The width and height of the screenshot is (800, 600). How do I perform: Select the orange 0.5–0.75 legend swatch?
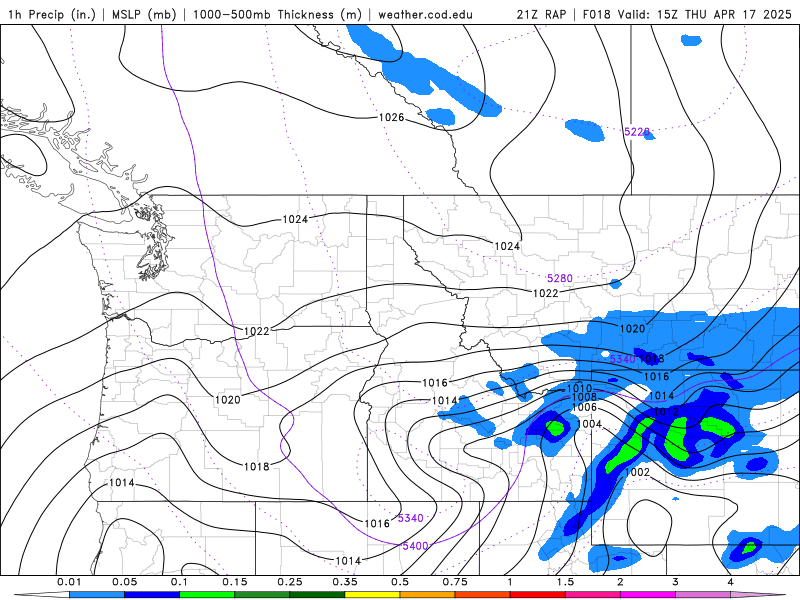[427, 595]
